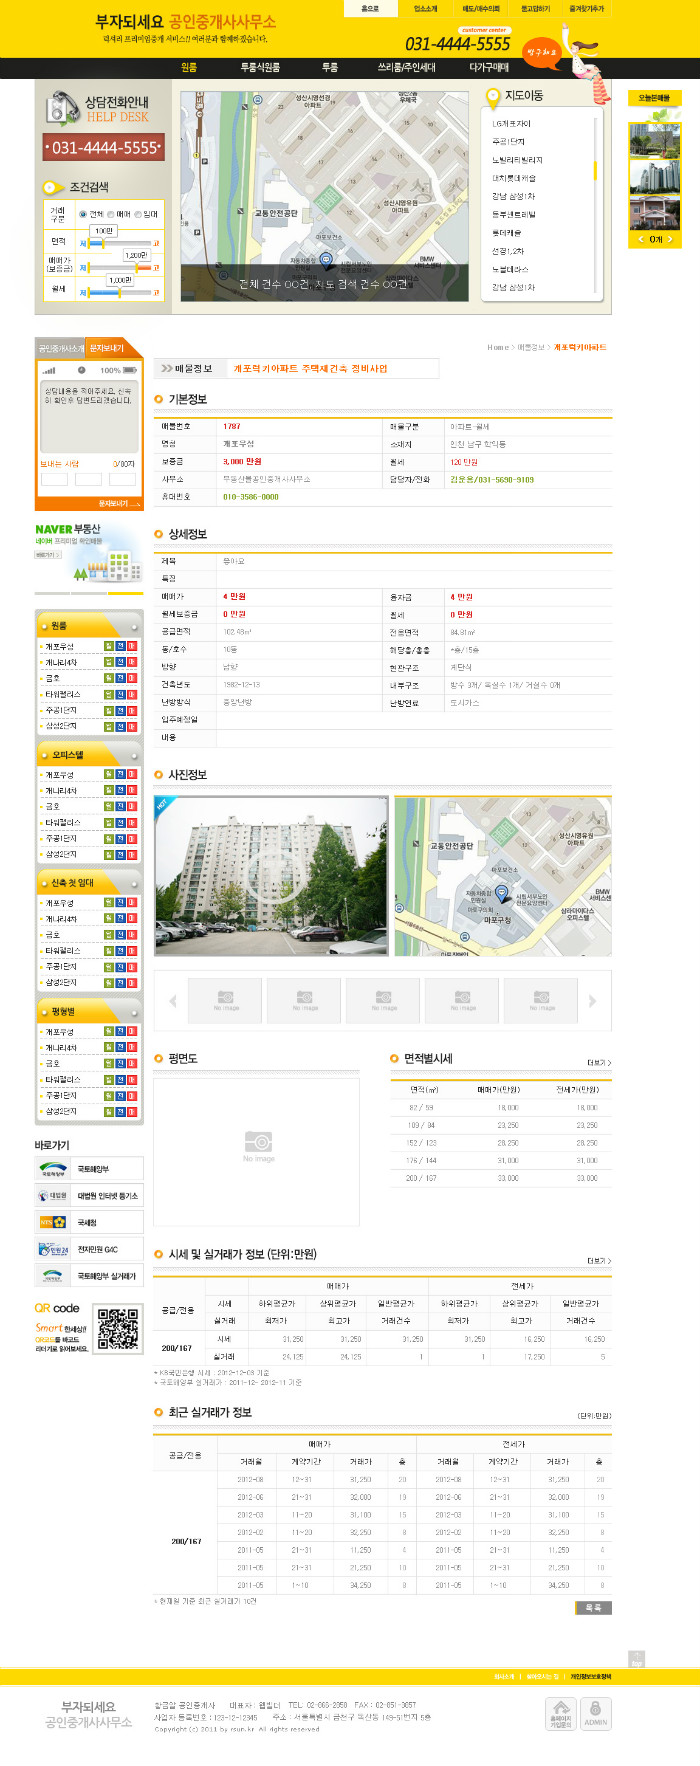
Task: Click the QR code image
Action: coord(118,1328)
